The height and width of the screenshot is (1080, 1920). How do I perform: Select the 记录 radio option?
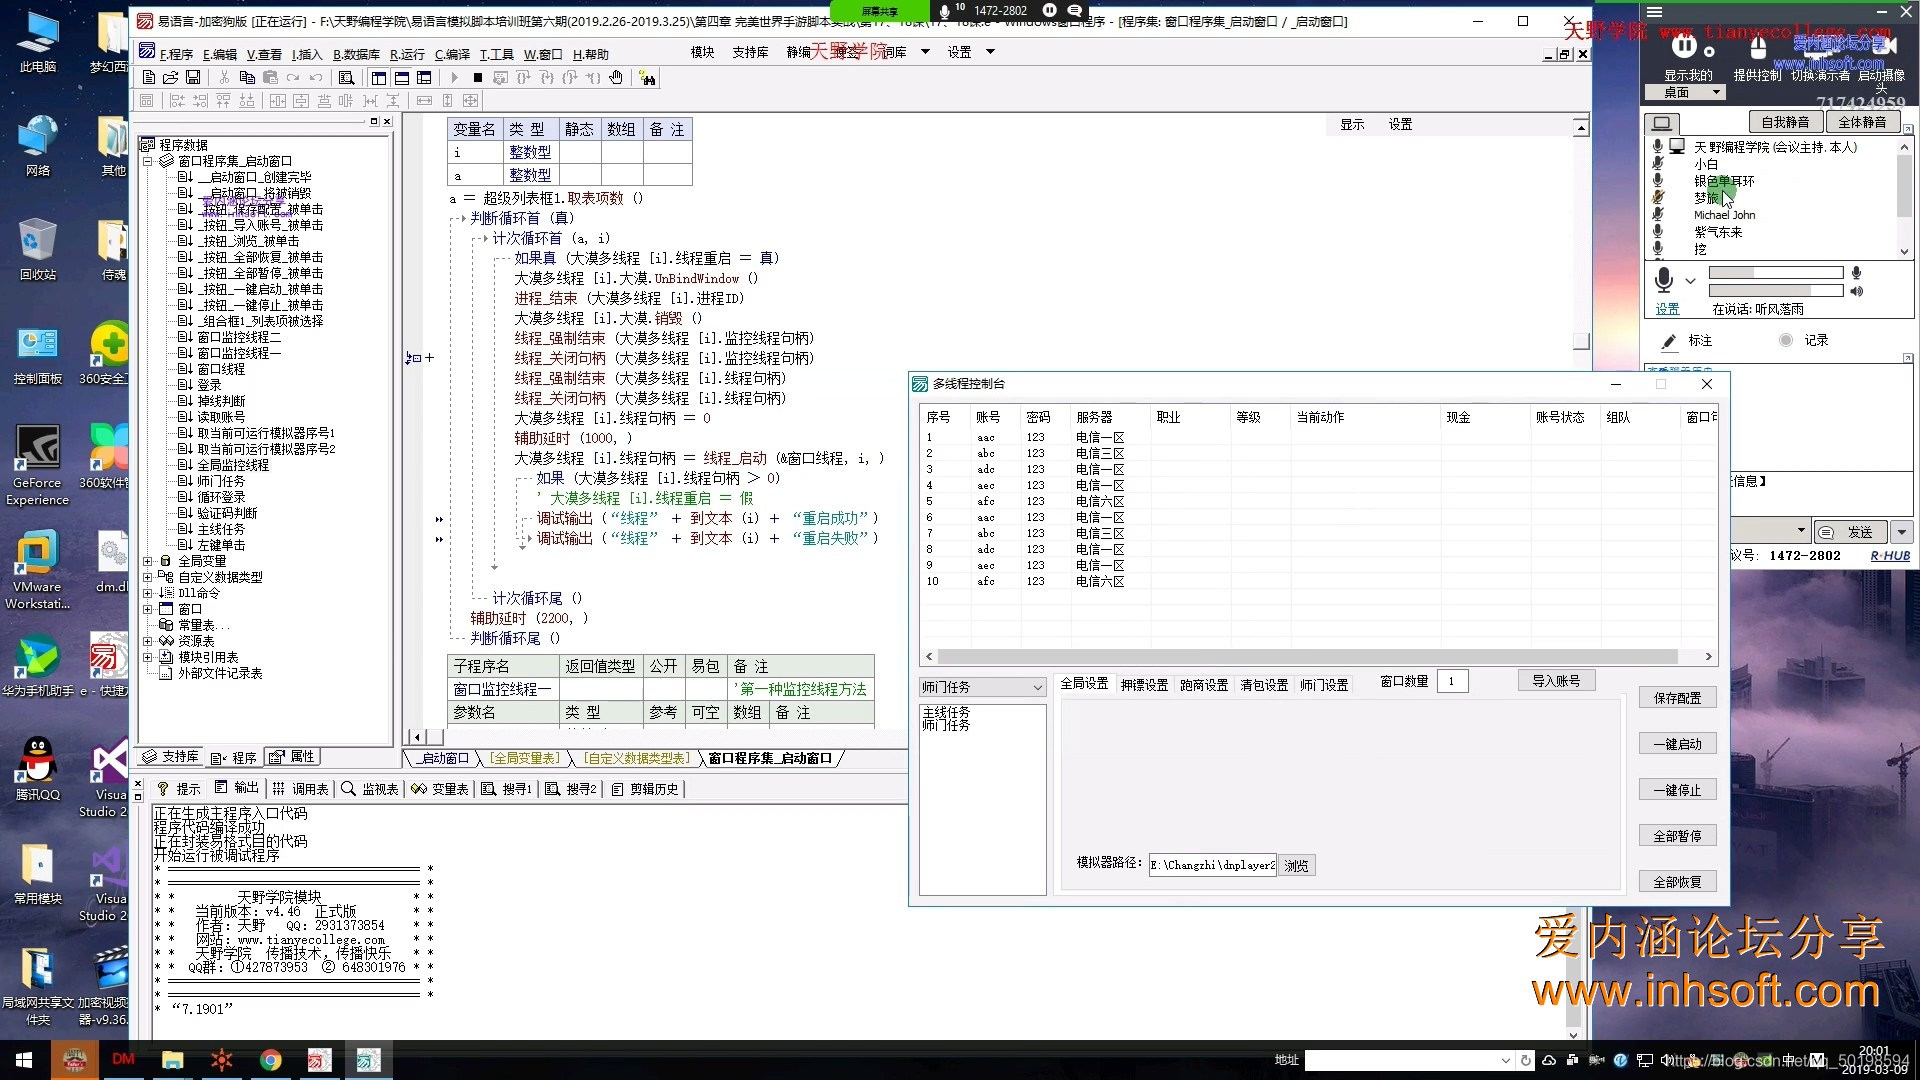coord(1786,340)
